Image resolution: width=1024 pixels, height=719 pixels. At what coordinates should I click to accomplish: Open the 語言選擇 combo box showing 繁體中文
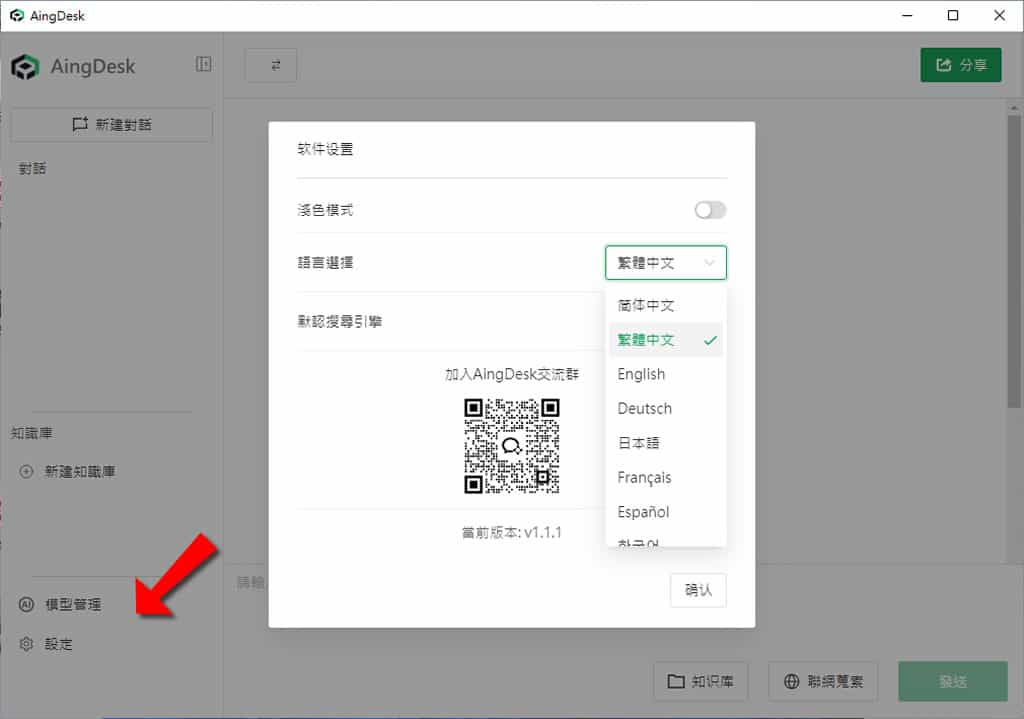[x=665, y=263]
